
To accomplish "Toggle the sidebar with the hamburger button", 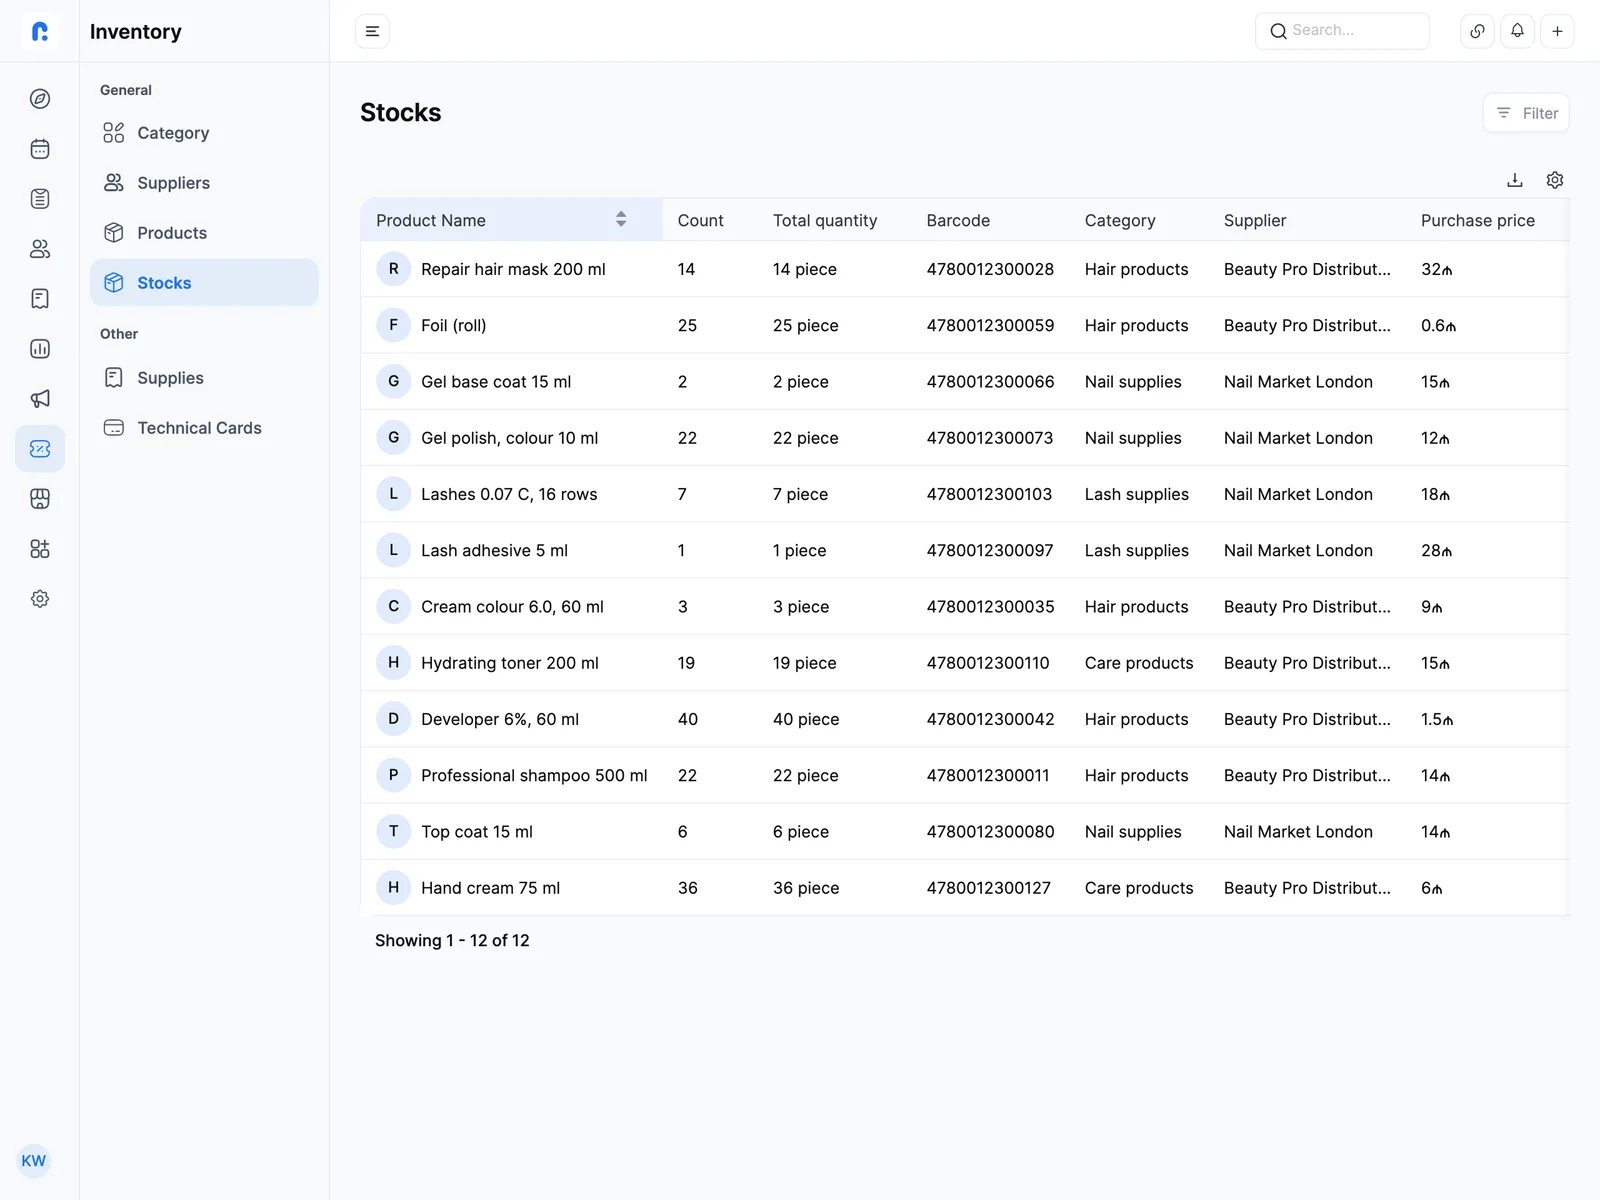I will tap(372, 31).
